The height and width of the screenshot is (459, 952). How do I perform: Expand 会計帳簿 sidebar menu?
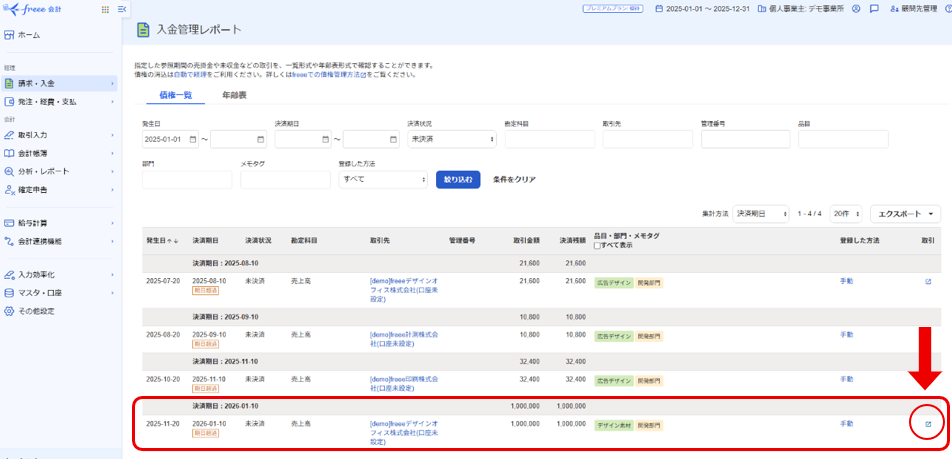(x=58, y=153)
